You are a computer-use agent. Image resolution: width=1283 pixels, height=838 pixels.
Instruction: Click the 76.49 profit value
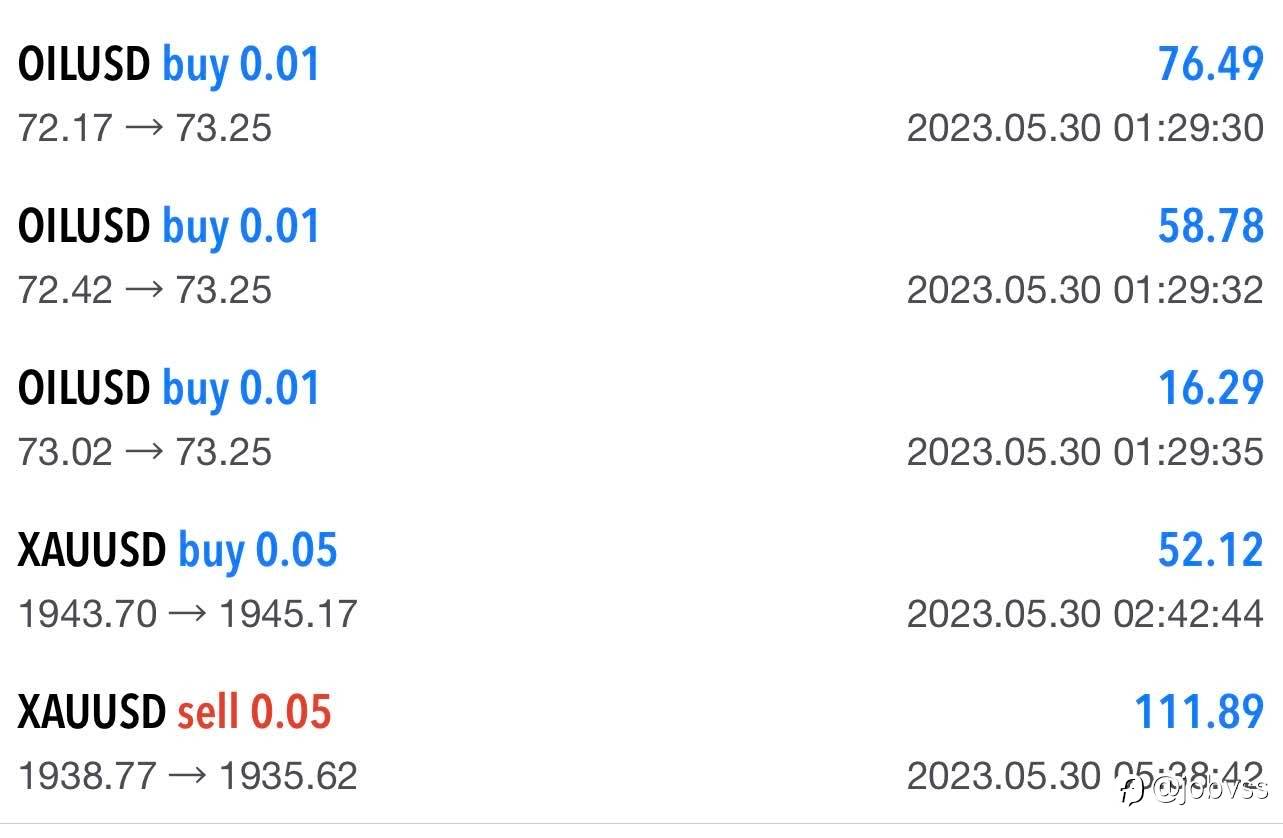tap(1211, 64)
